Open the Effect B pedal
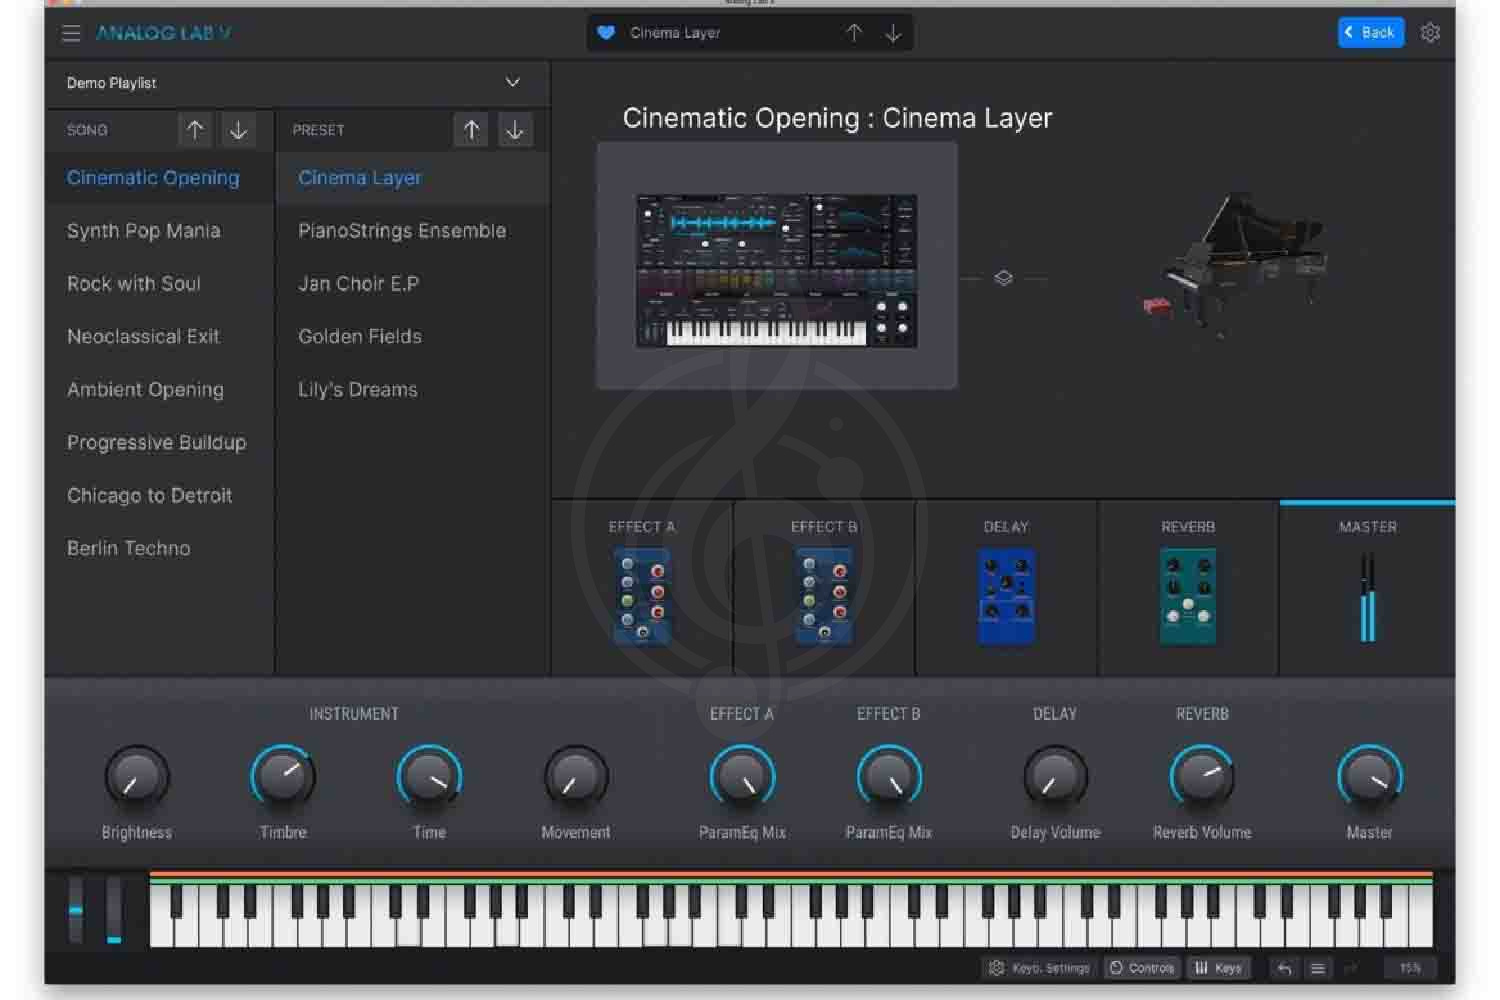The image size is (1500, 1000). point(824,596)
